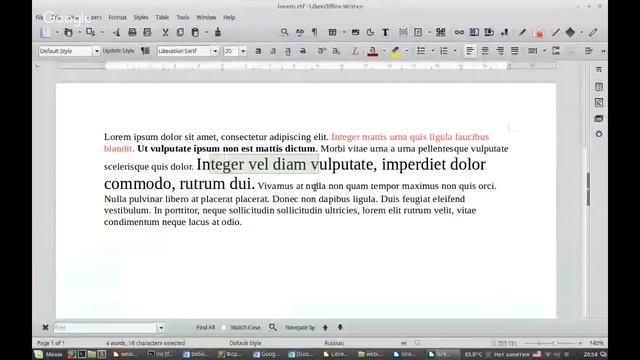This screenshot has height=360, width=640.
Task: Click Find Previous up arrow
Action: pyautogui.click(x=325, y=328)
